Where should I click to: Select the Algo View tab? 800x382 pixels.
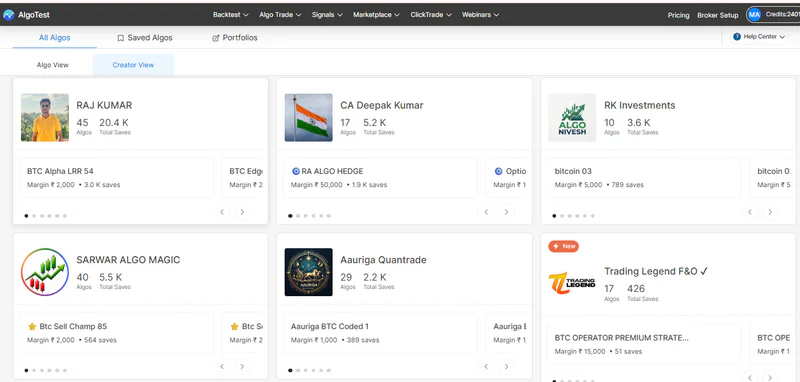(x=53, y=65)
